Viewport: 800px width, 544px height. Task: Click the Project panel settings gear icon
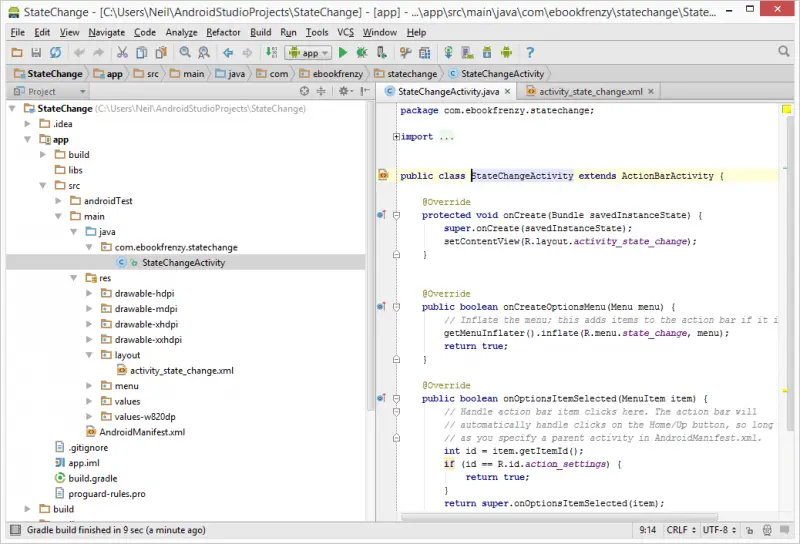click(x=344, y=91)
